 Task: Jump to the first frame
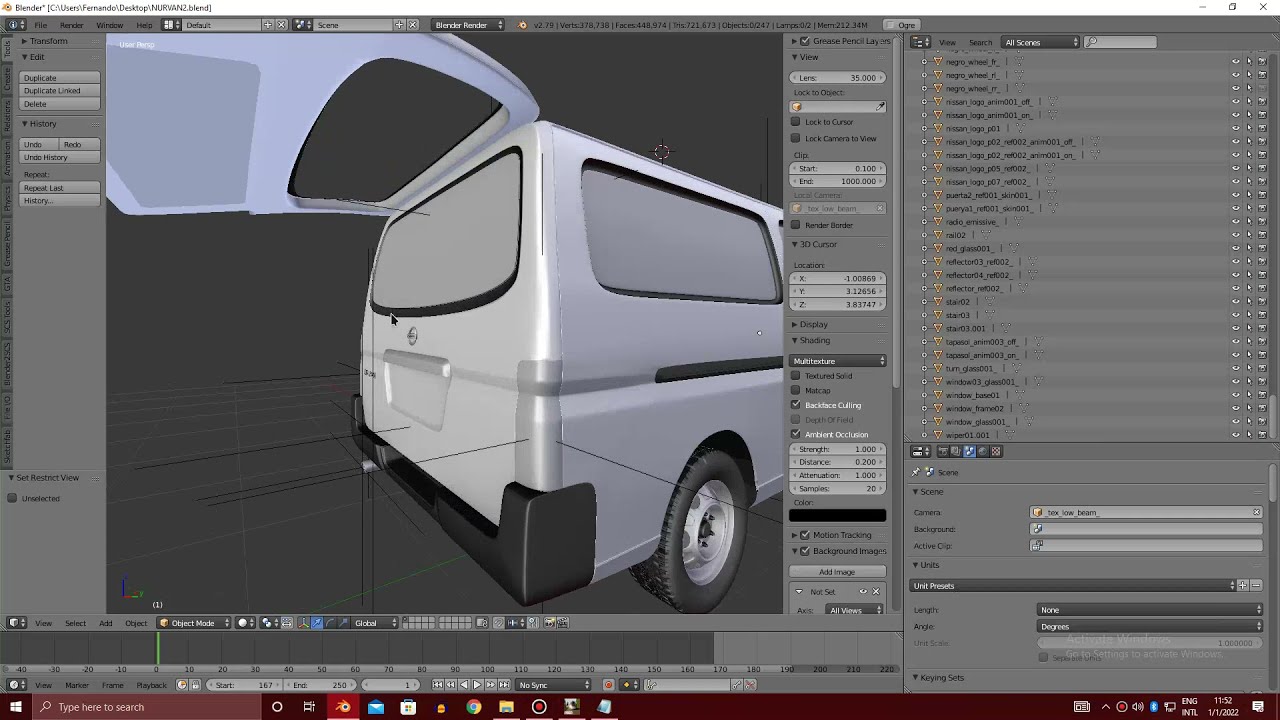pos(437,685)
